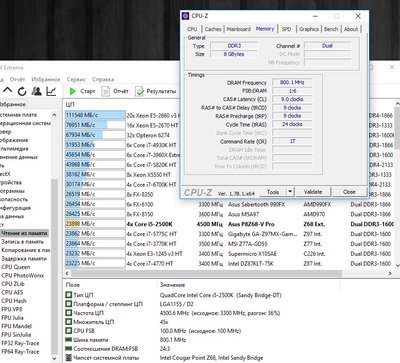Tick the CPU FSB checkbox
This screenshot has width=400, height=363.
[69, 331]
